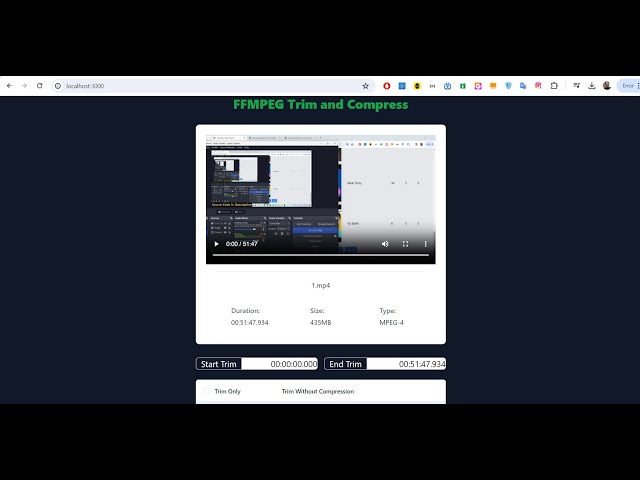The image size is (640, 480).
Task: Open the browser downloads icon
Action: (x=592, y=86)
